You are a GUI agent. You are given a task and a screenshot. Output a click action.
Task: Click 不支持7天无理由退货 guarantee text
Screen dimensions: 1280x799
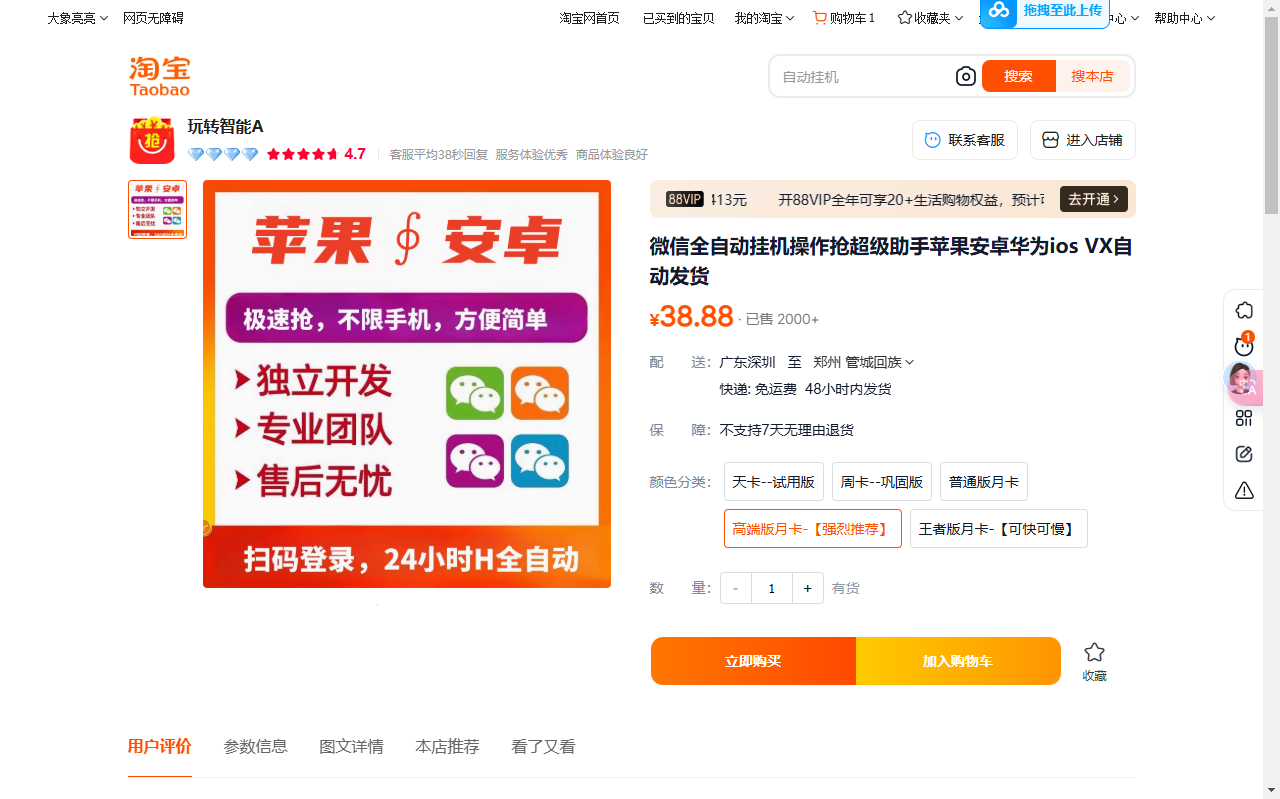click(x=787, y=430)
